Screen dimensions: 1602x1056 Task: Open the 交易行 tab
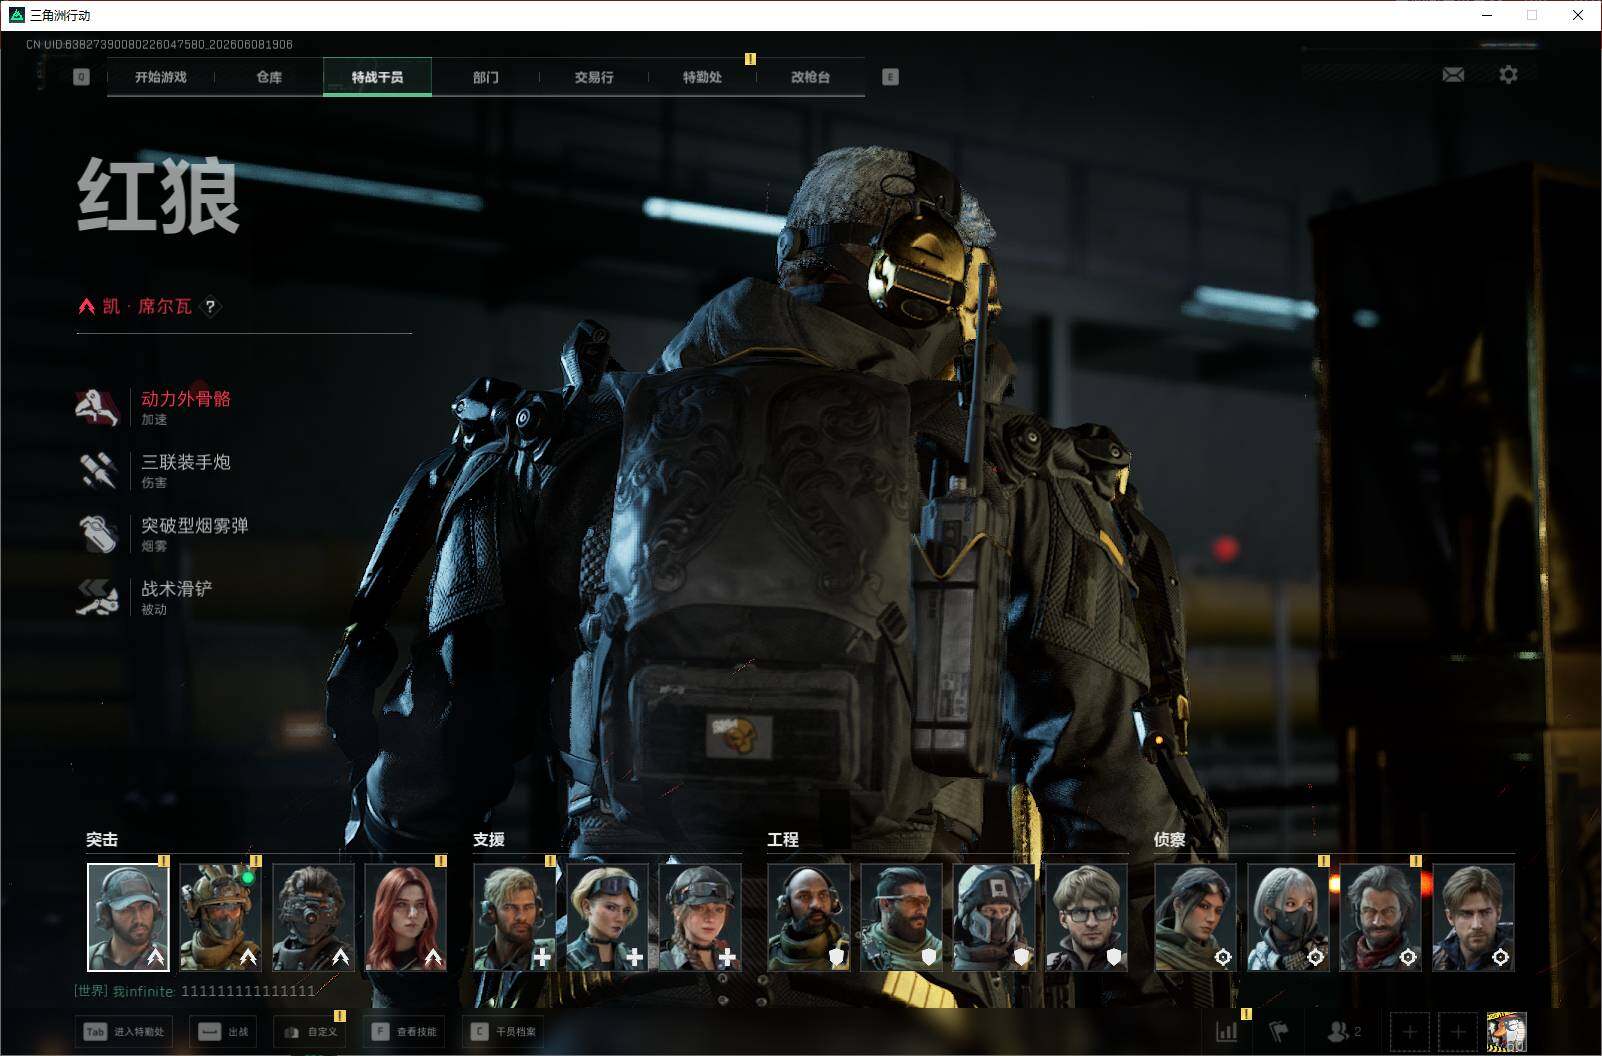pyautogui.click(x=594, y=77)
